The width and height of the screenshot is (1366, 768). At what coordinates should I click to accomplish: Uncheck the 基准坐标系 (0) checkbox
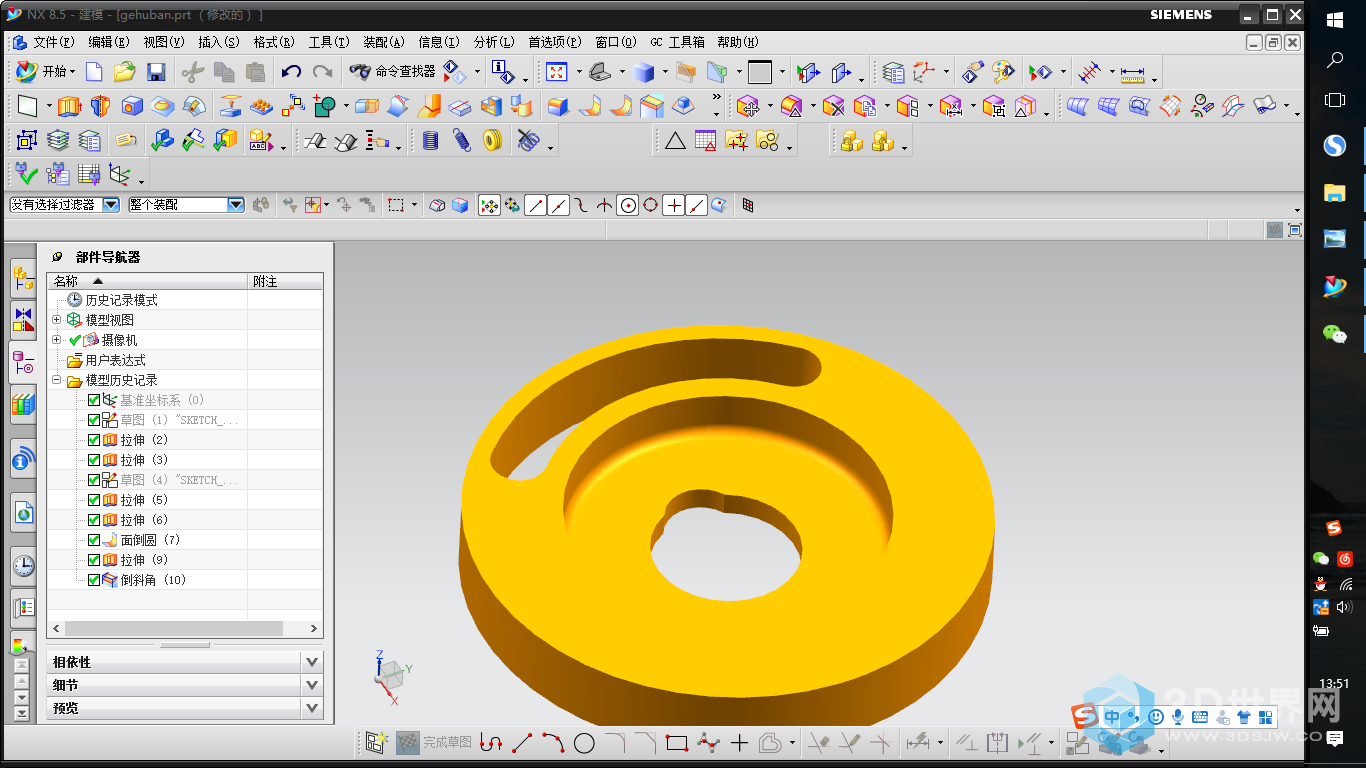click(94, 400)
